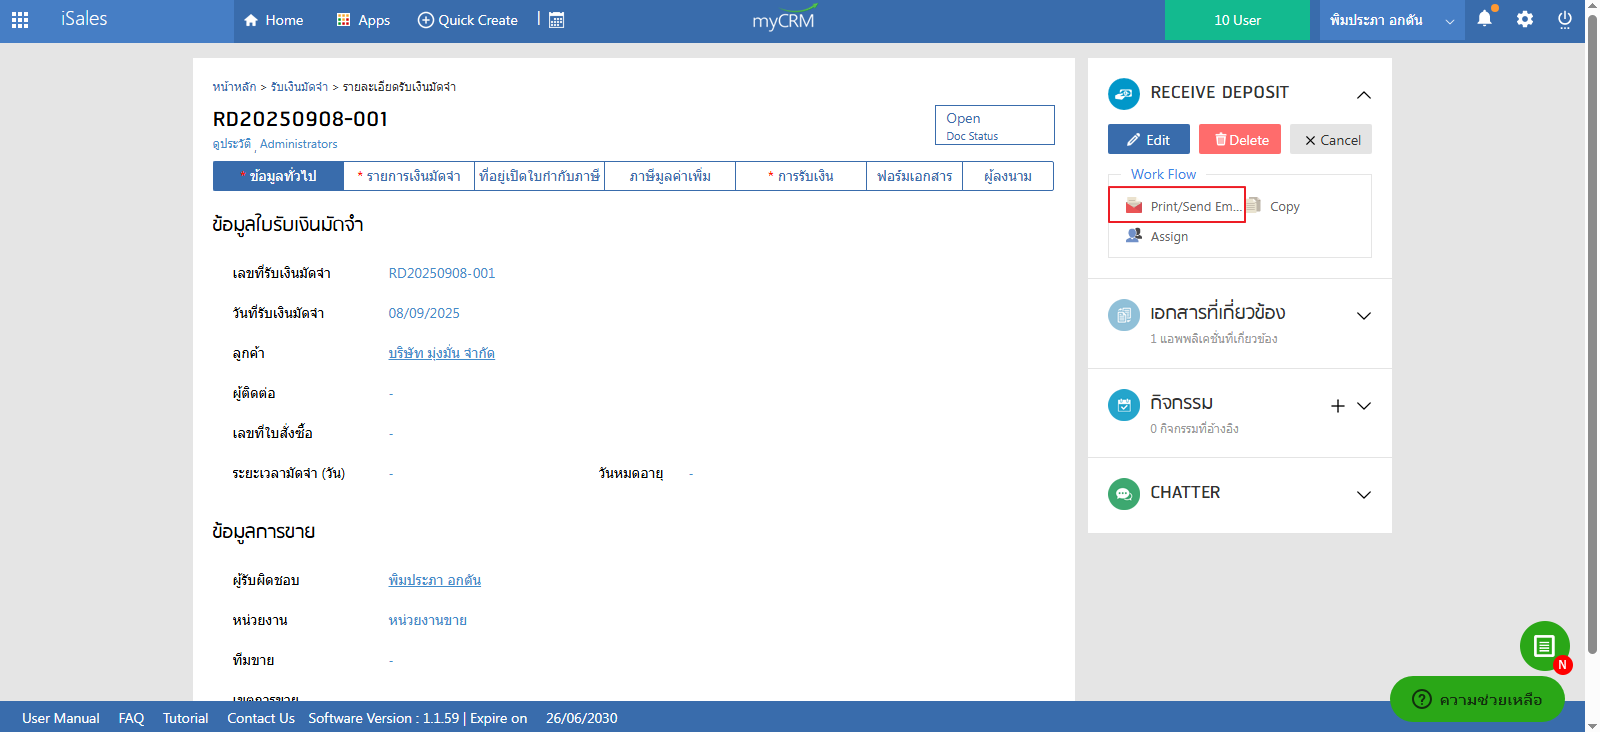Viewport: 1600px width, 732px height.
Task: Click the Assign workflow icon
Action: 1134,236
